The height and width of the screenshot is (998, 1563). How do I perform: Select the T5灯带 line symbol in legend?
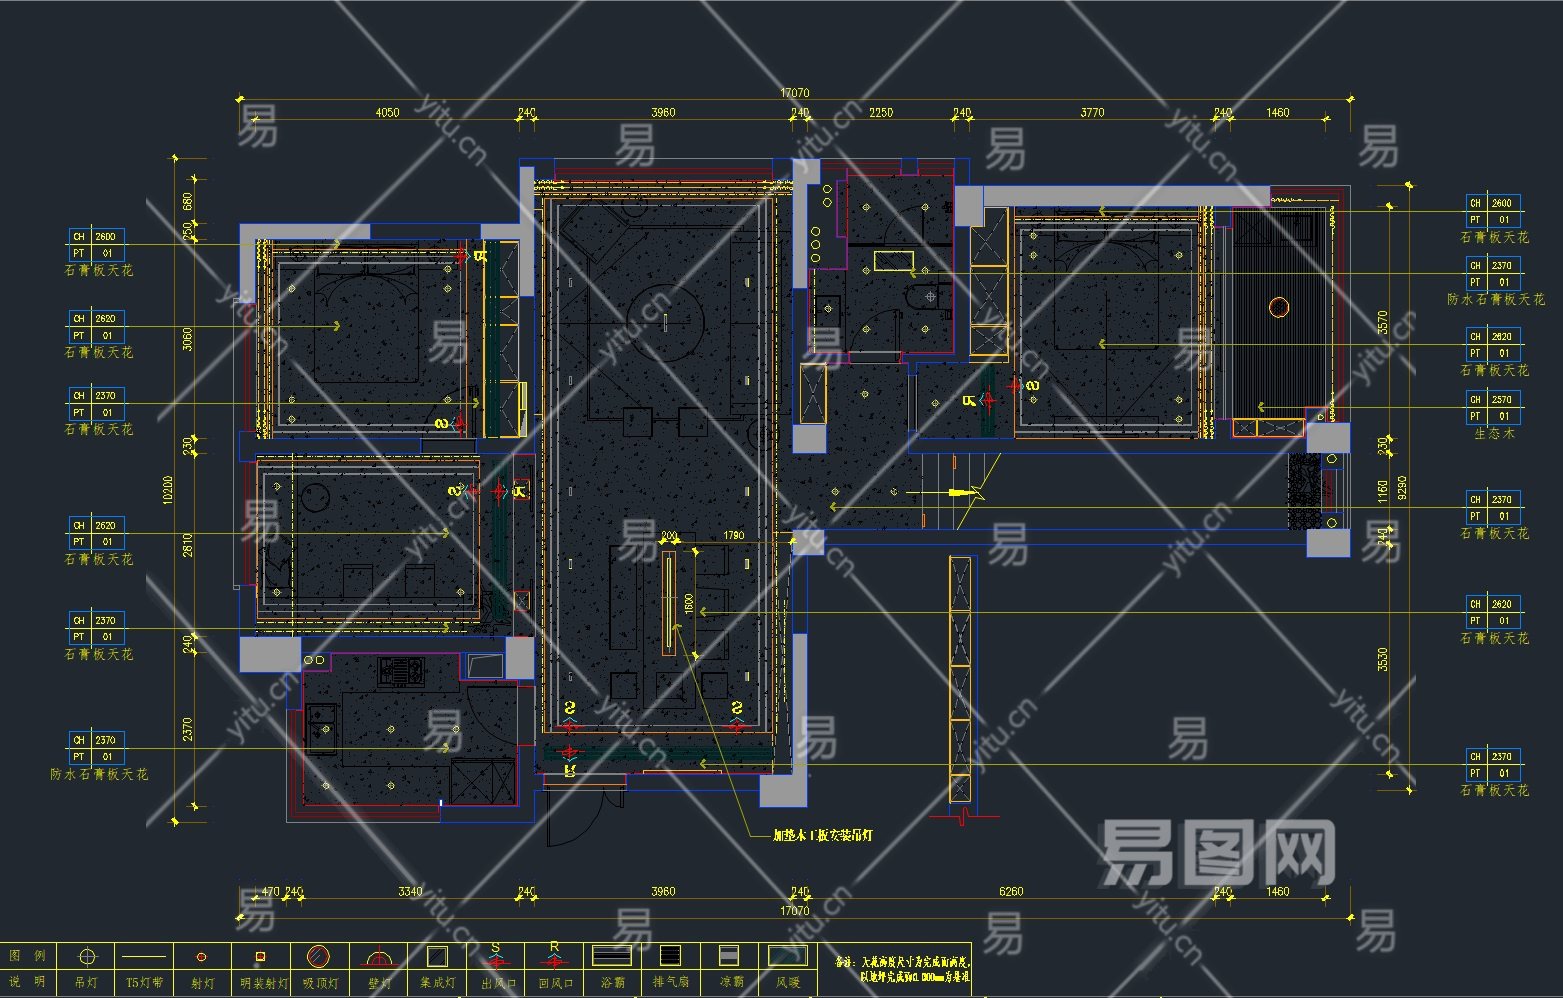tap(144, 957)
